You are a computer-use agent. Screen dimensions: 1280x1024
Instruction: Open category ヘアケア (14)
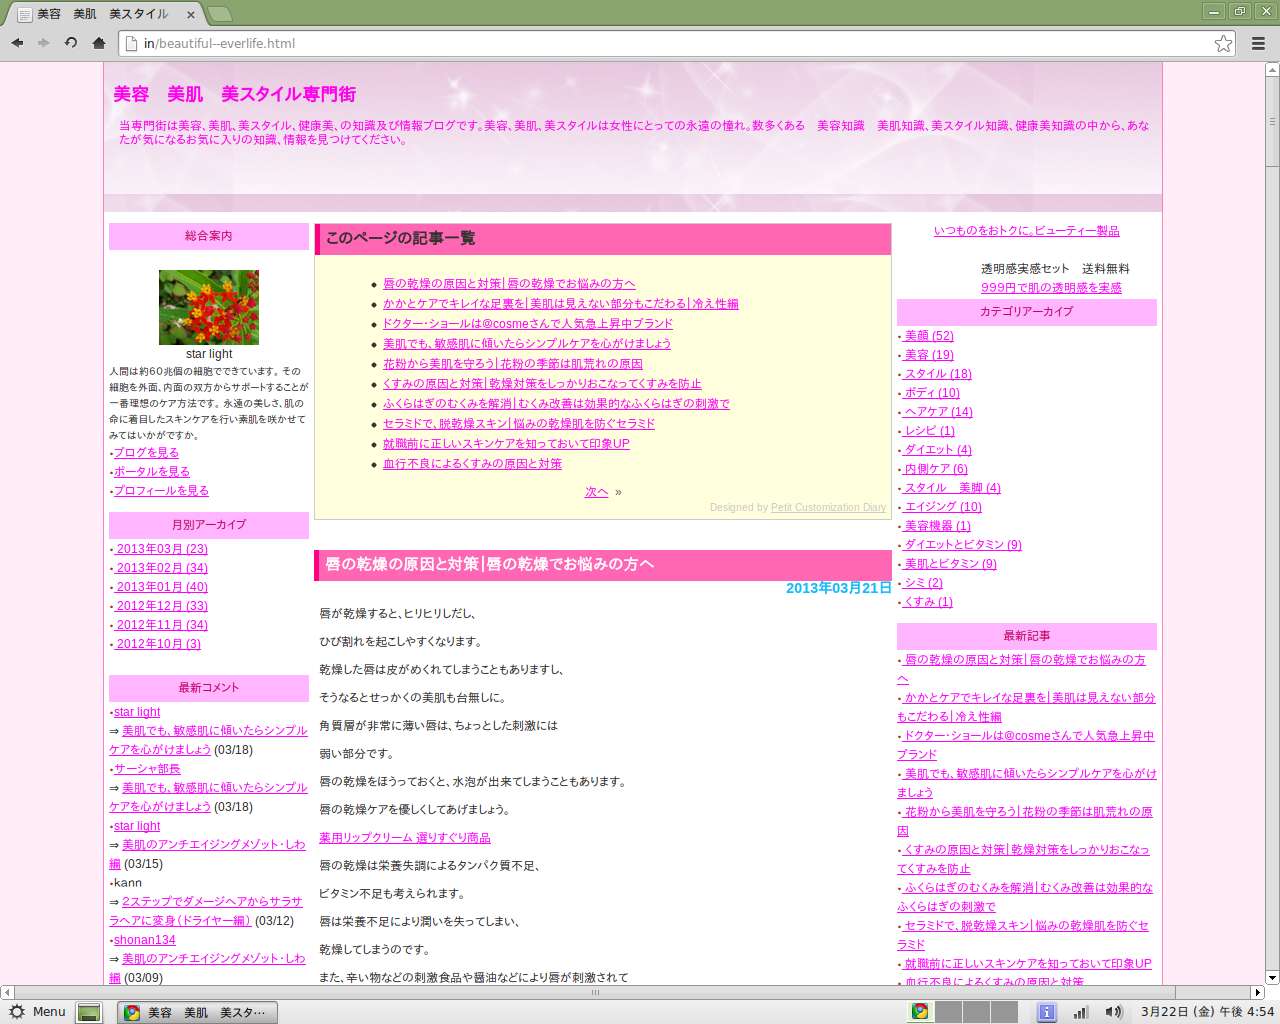938,412
